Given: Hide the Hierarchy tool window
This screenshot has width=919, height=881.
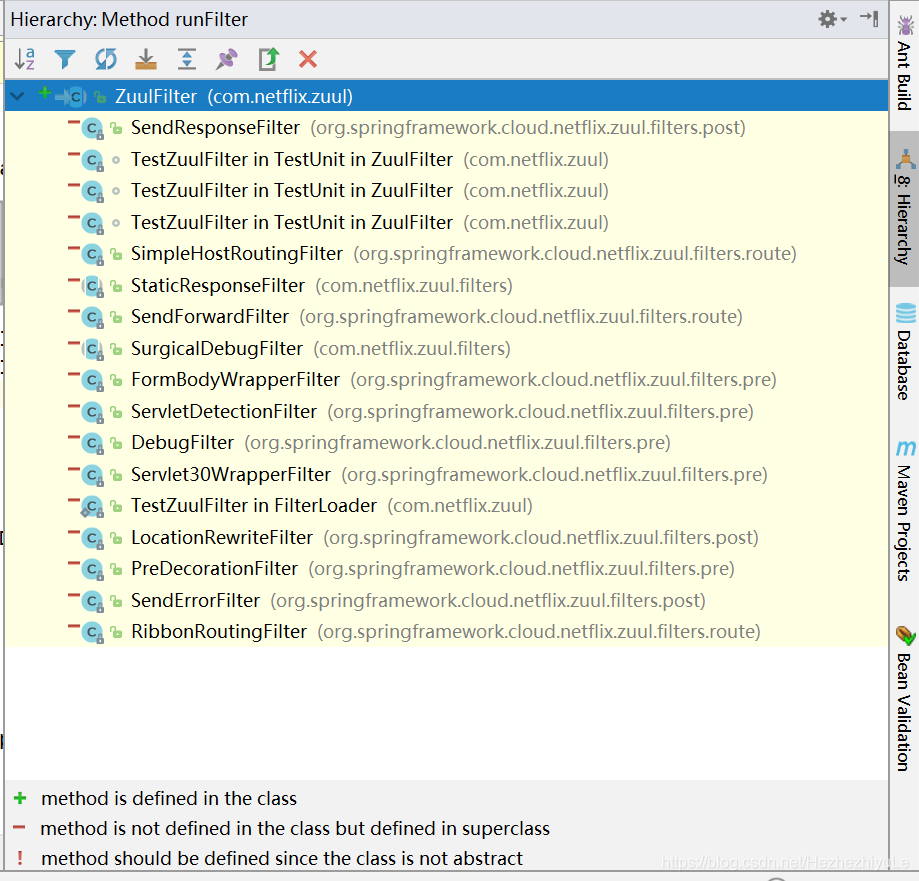Looking at the screenshot, I should (x=869, y=19).
